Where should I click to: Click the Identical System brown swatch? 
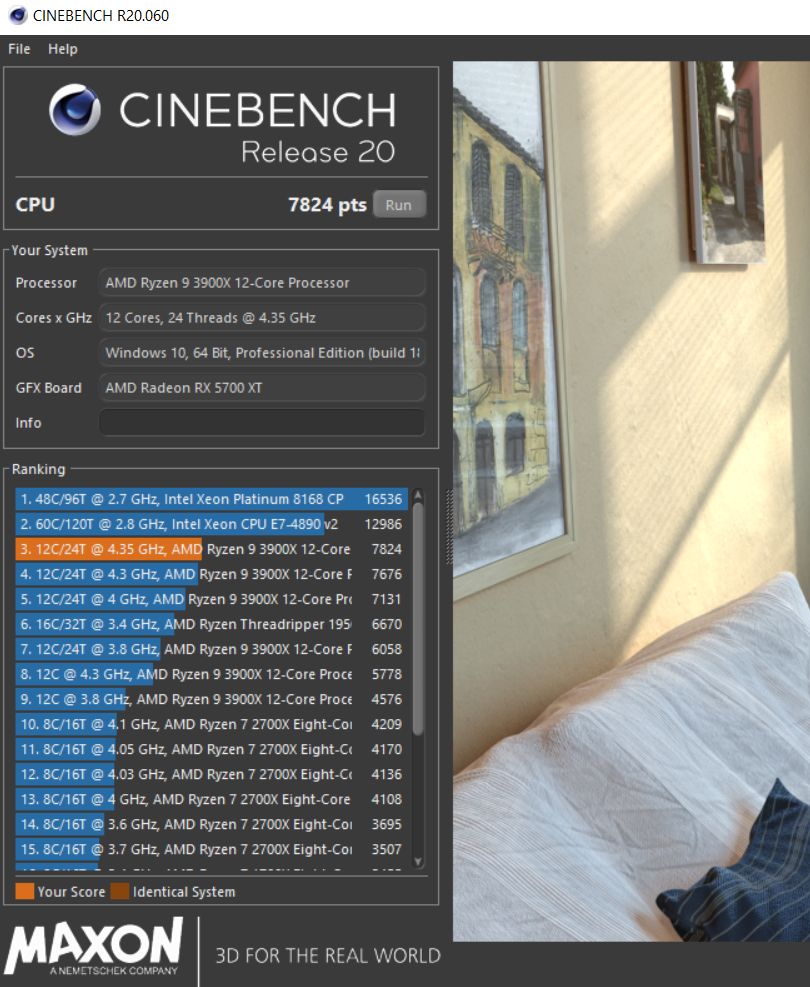pos(120,891)
